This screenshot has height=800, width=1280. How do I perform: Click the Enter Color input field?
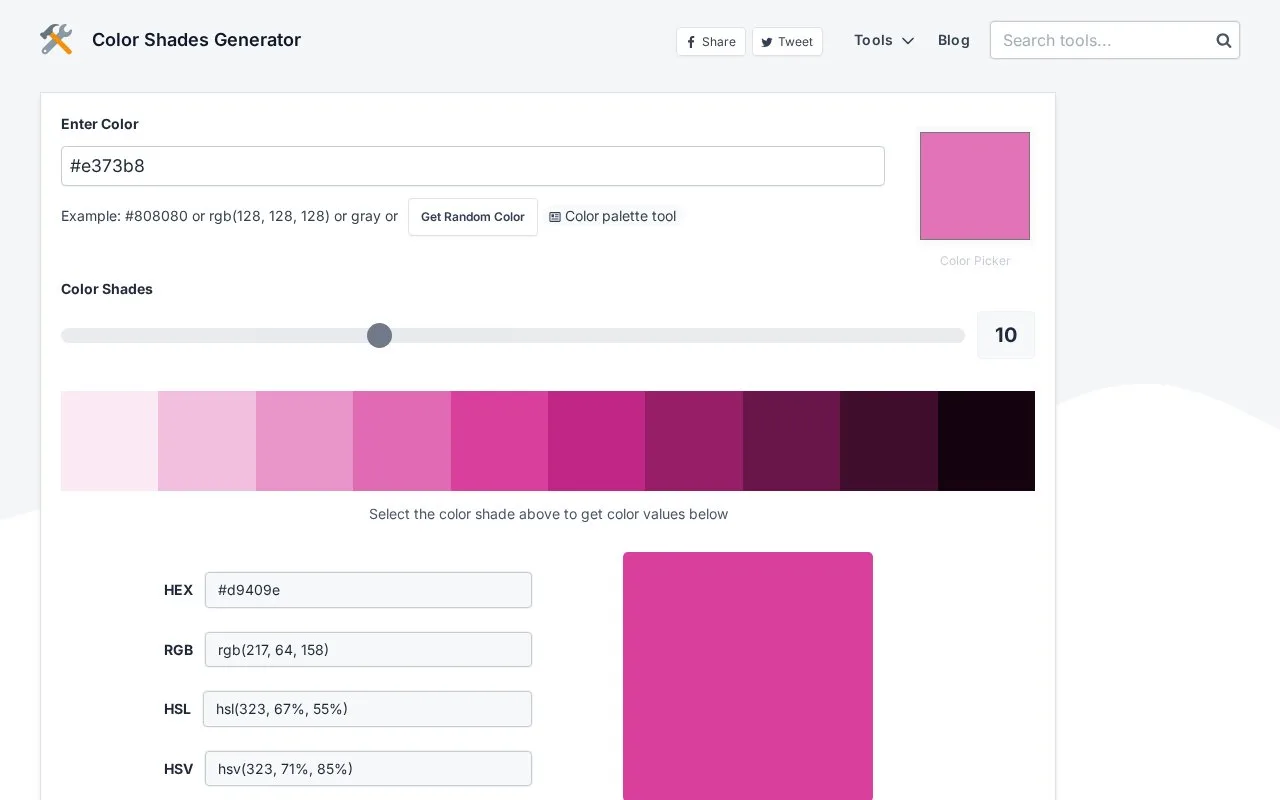(x=473, y=166)
